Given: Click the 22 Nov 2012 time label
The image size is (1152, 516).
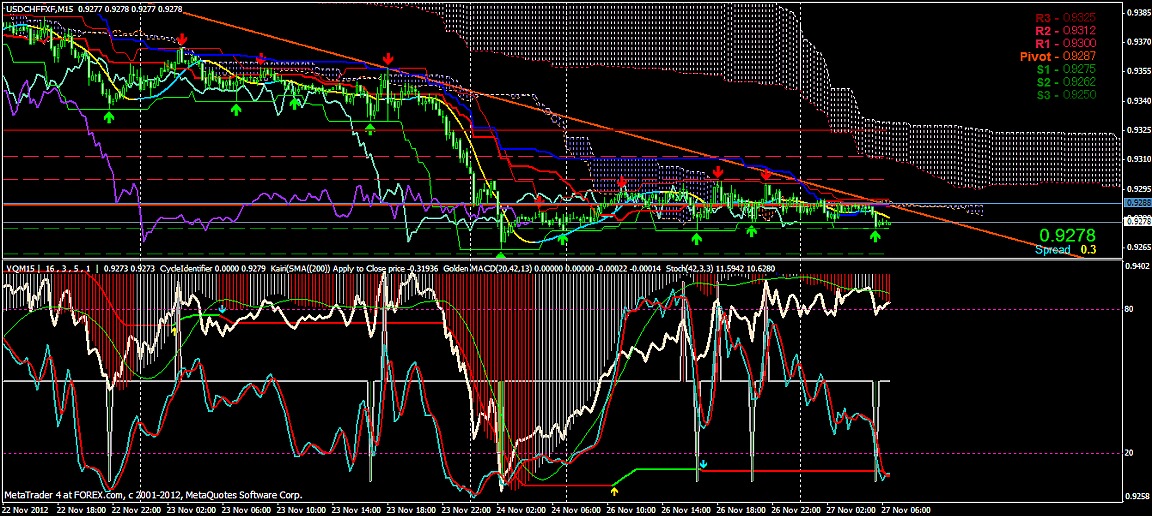Looking at the screenshot, I should tap(24, 509).
